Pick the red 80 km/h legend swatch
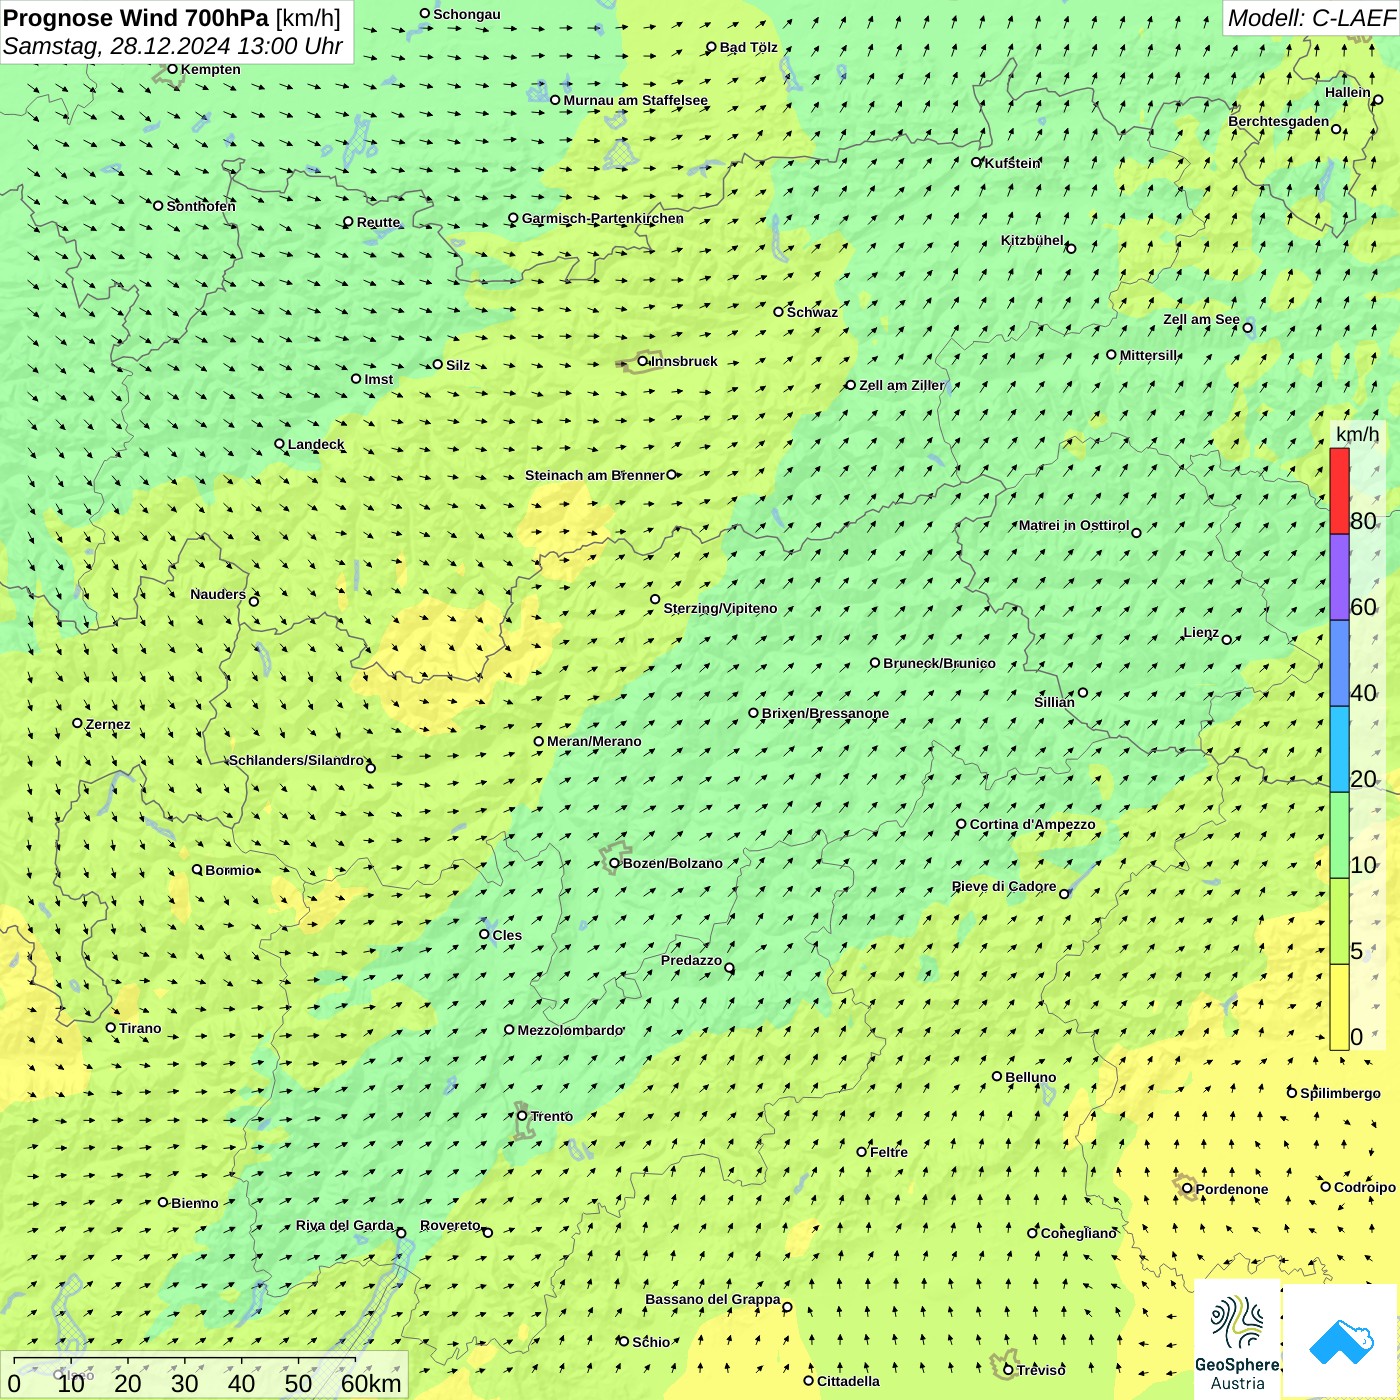1400x1400 pixels. (x=1339, y=491)
